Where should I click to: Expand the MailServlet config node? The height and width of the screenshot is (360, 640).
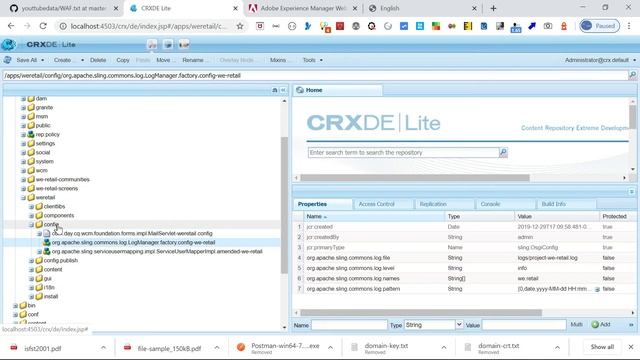(x=39, y=233)
